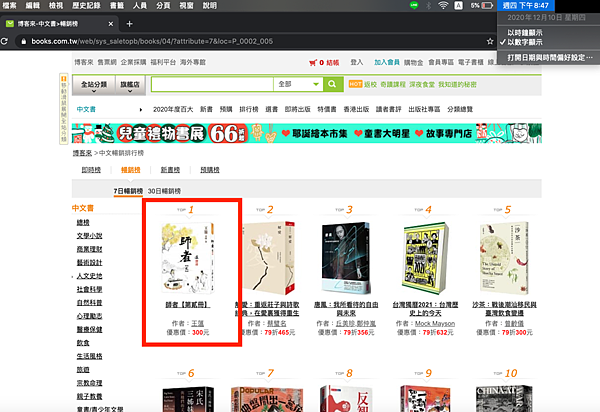
Task: Expand the 旗艦店 dropdown
Action: (130, 86)
